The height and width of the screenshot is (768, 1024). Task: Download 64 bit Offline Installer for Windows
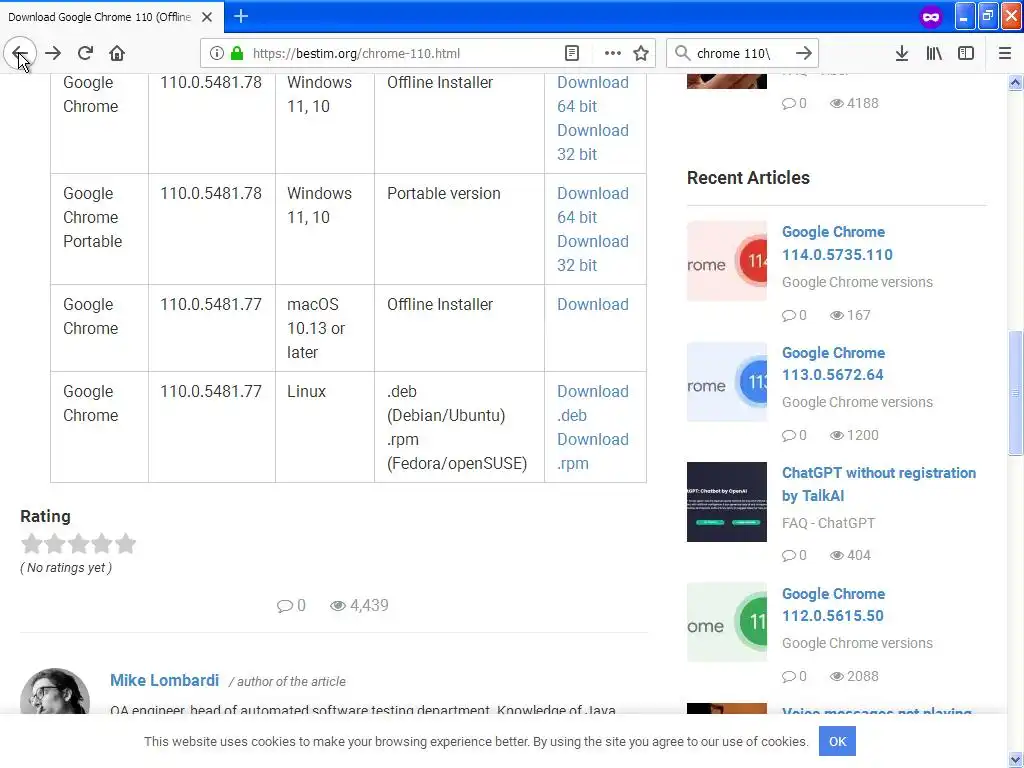(592, 94)
